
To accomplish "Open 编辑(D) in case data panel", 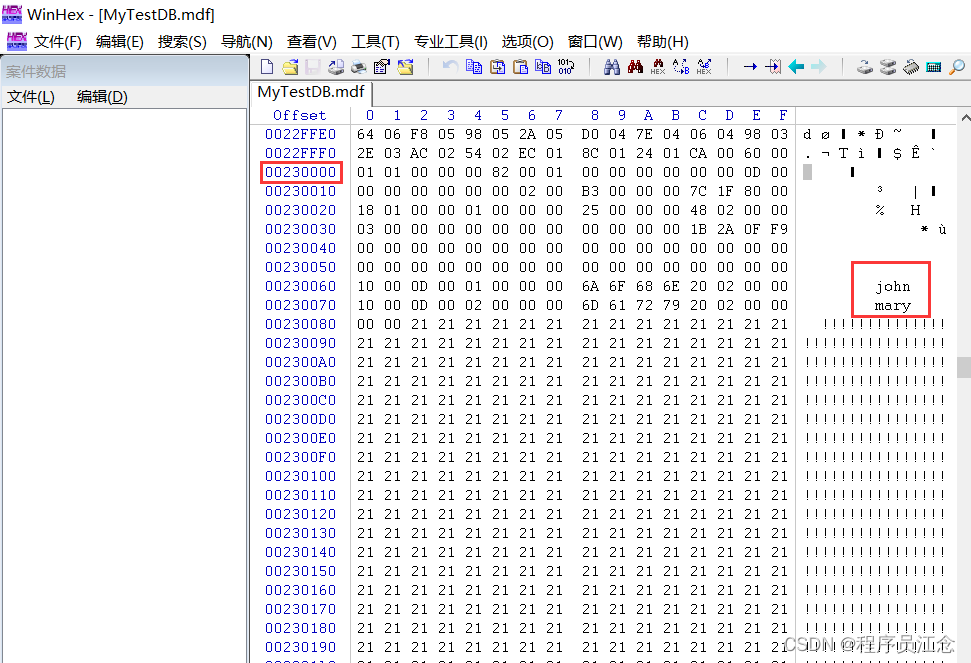I will coord(102,97).
